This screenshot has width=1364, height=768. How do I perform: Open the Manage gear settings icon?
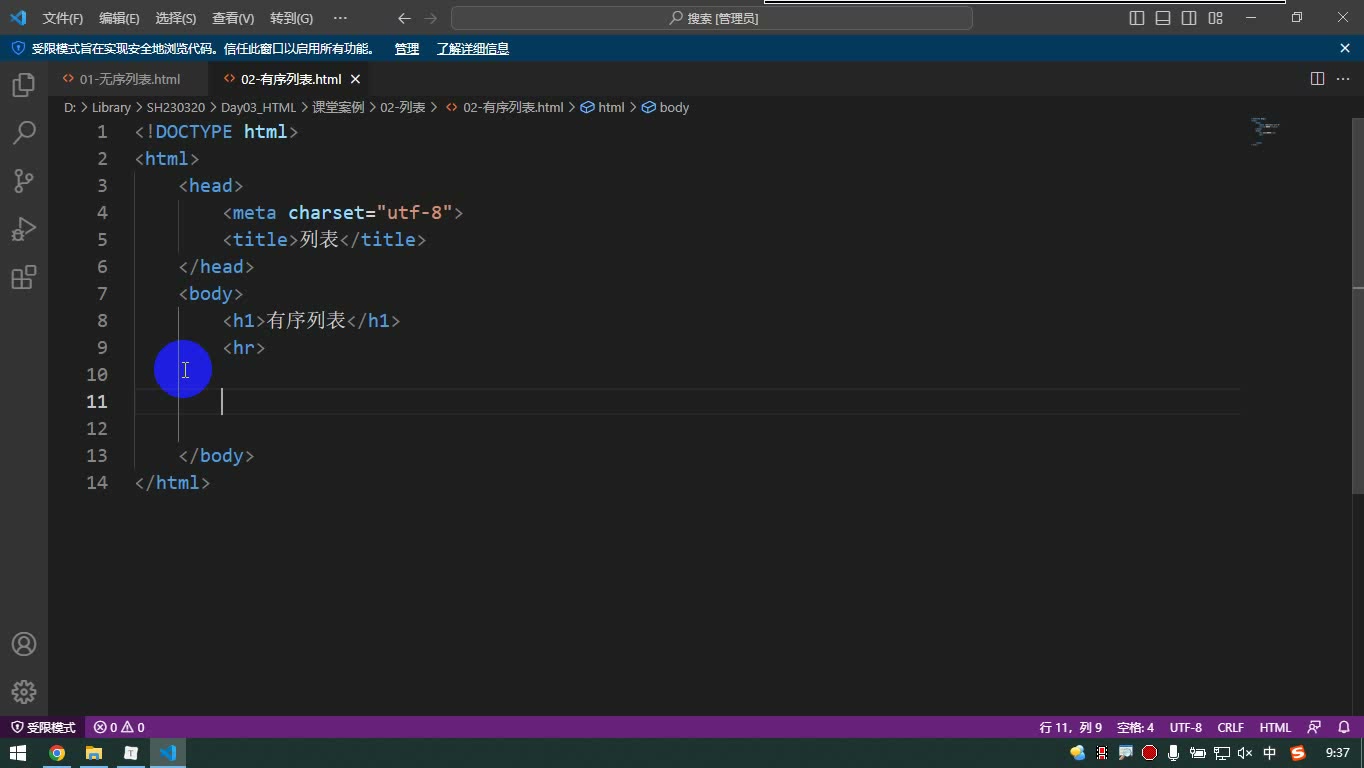coord(24,692)
